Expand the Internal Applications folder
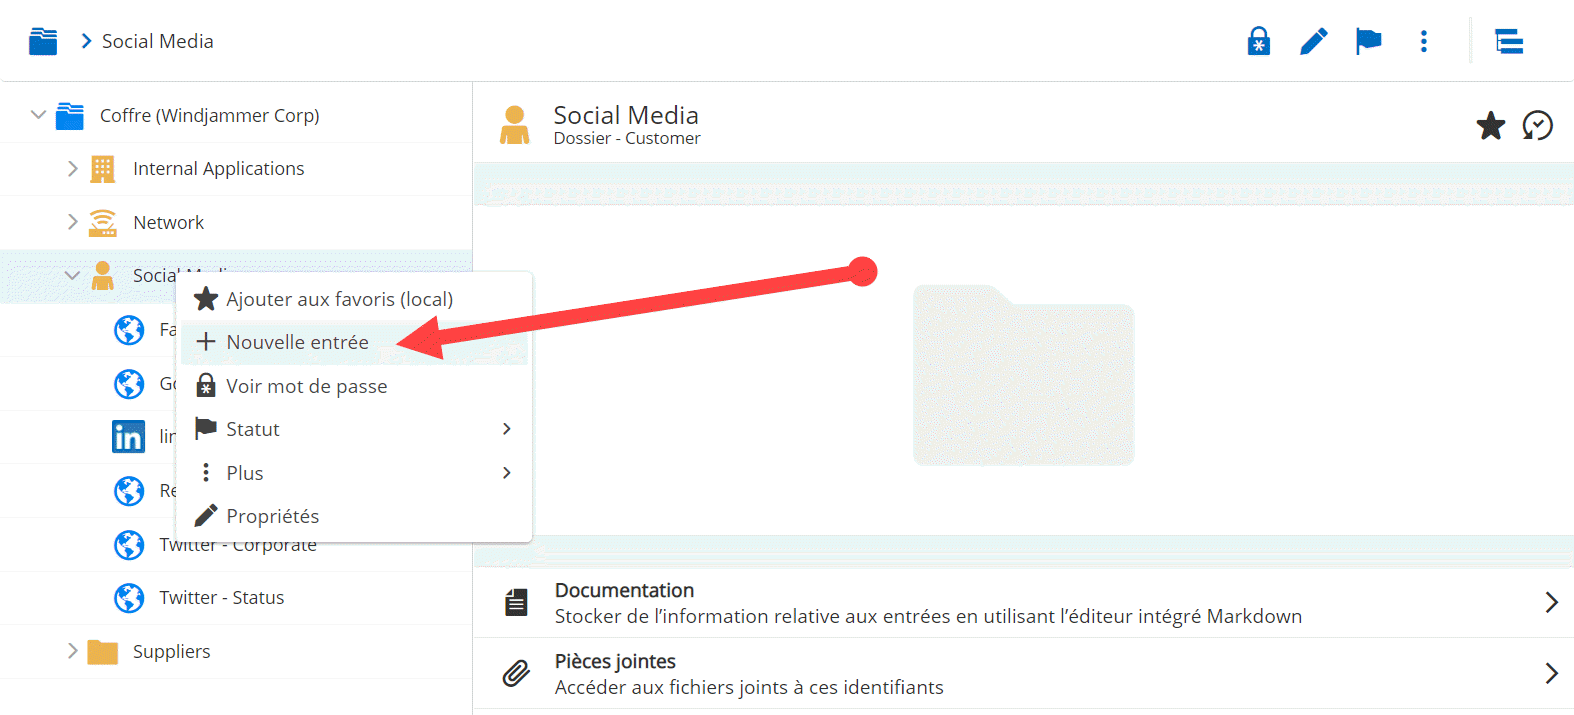 (x=72, y=169)
